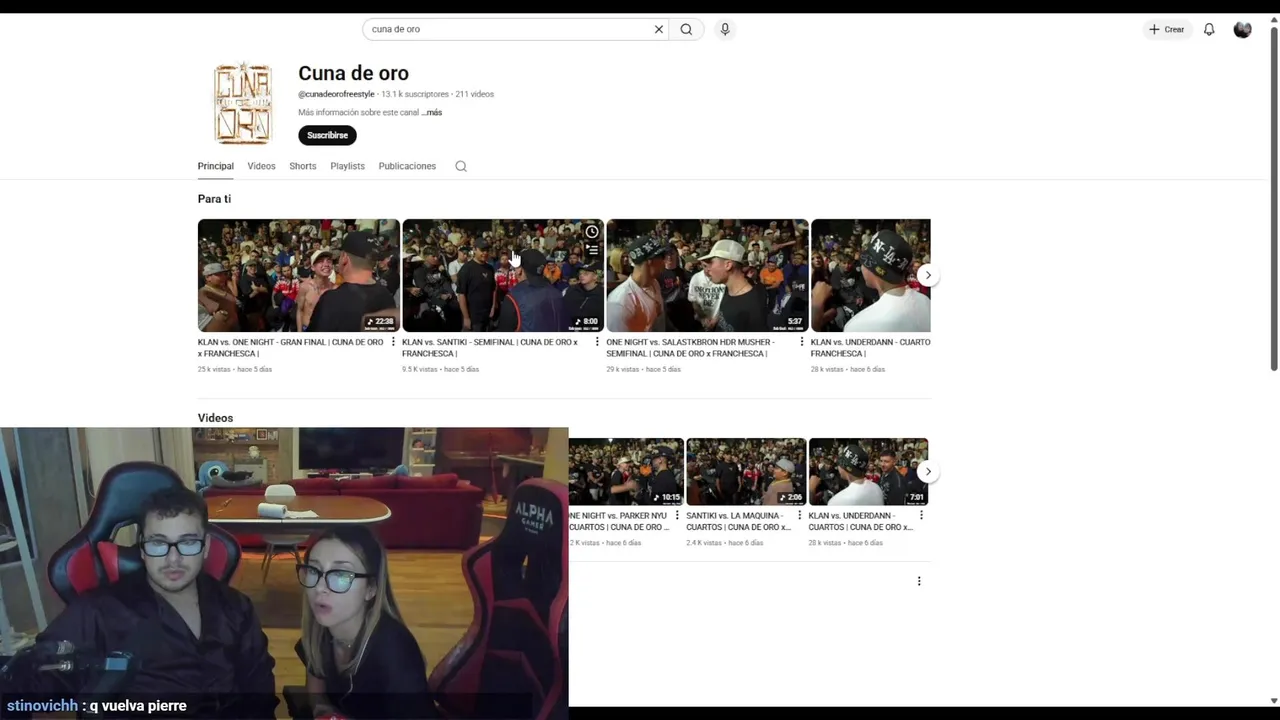Click ONE NIGHT vs. SALASTKBRON HDR MUSHER title
This screenshot has width=1280, height=720.
point(690,347)
